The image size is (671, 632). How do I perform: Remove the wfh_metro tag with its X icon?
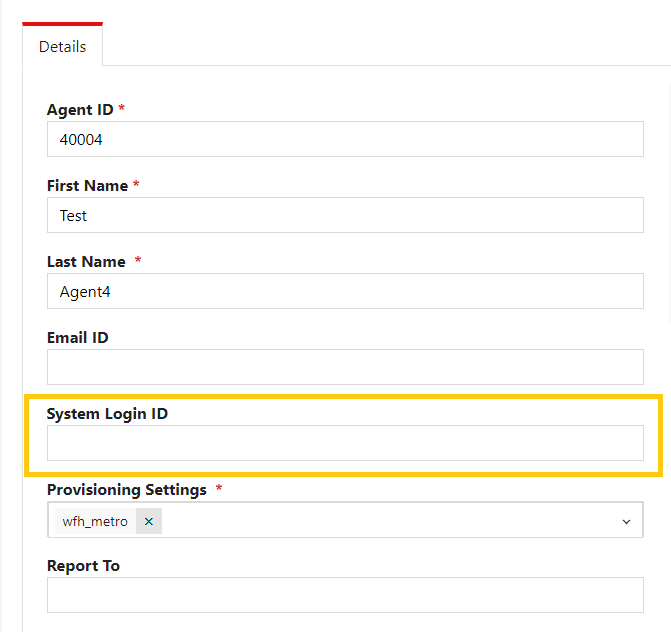coord(148,521)
